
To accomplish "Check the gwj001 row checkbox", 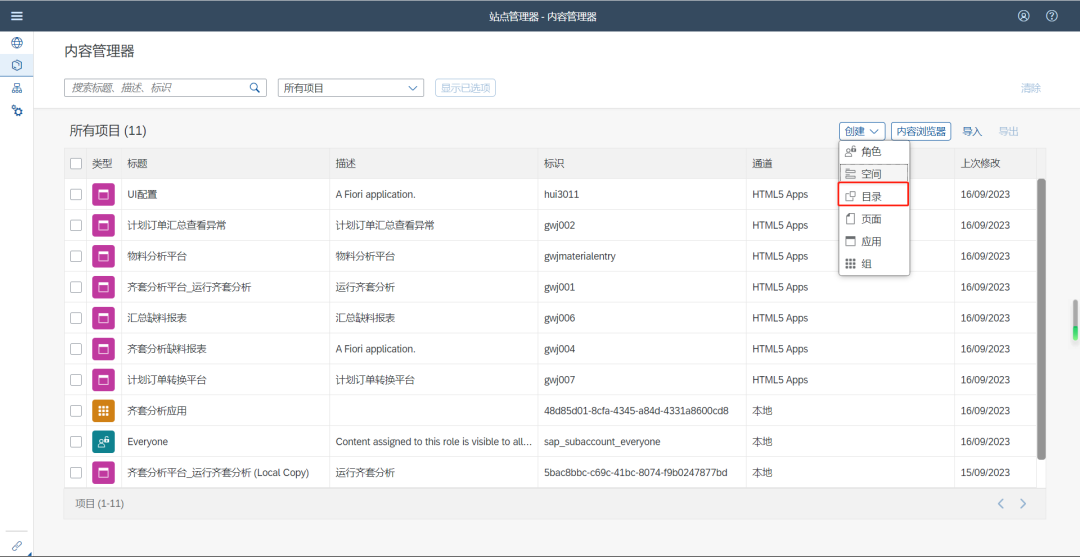I will (76, 287).
